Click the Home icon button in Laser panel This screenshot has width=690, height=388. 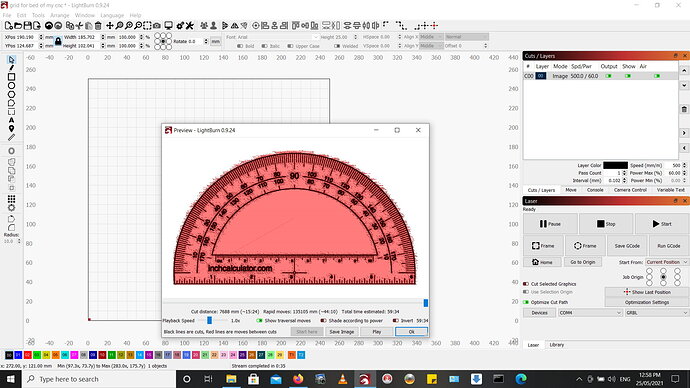point(542,262)
